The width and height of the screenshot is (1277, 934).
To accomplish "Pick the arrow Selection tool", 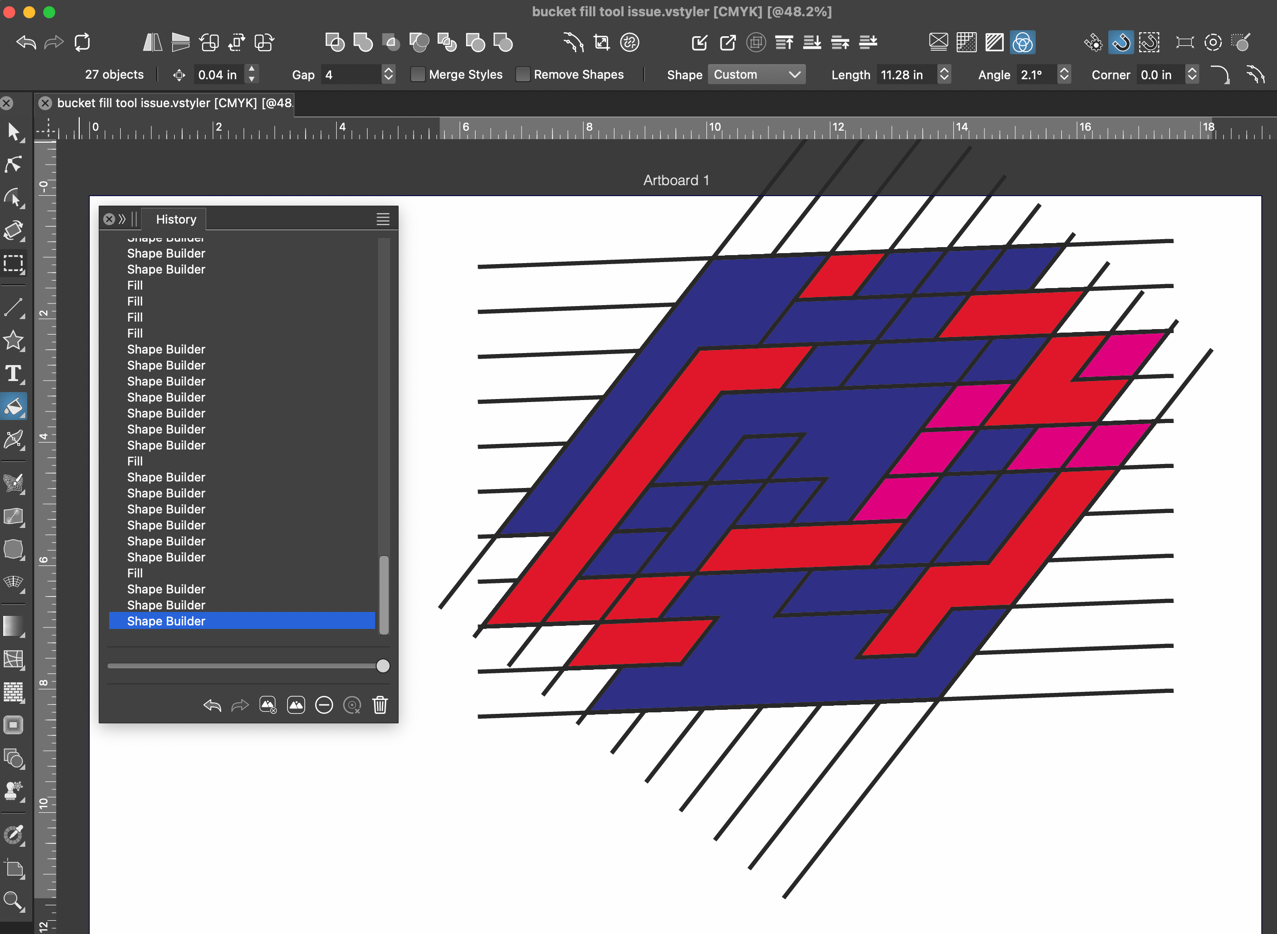I will click(14, 132).
